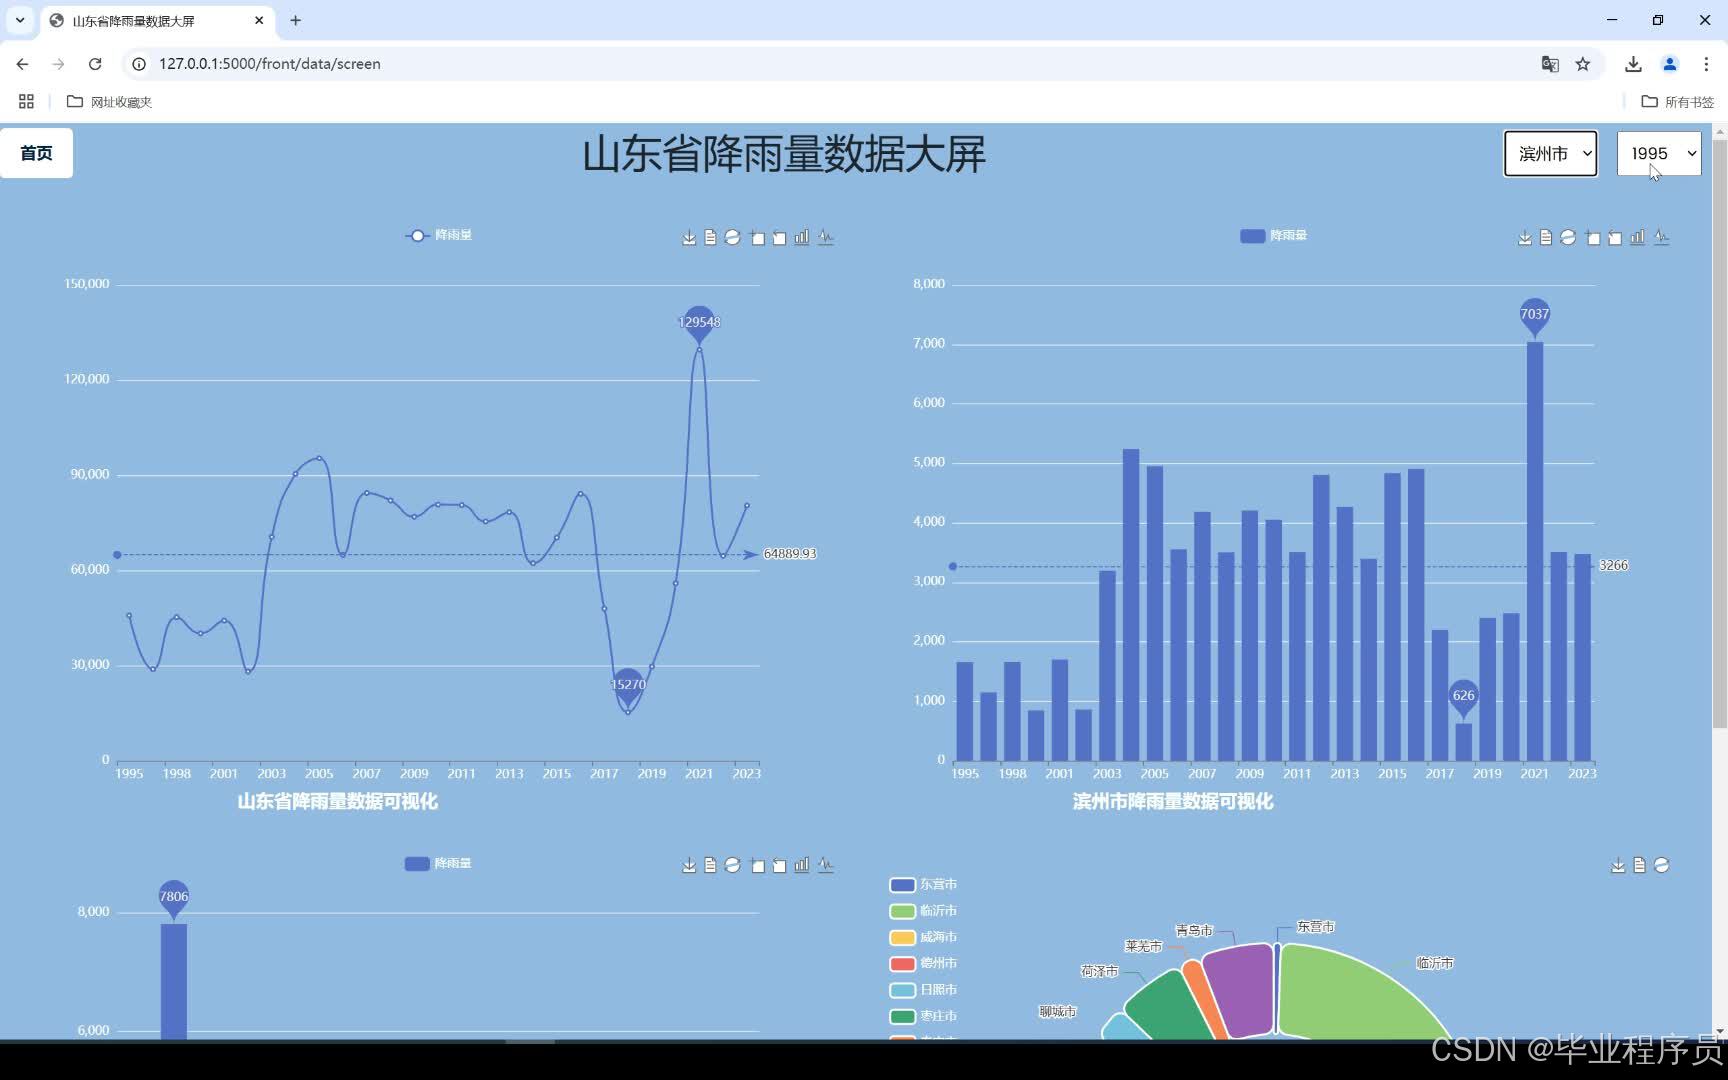Viewport: 1728px width, 1080px height.
Task: Click the 626 minimum marker pin
Action: point(1463,698)
